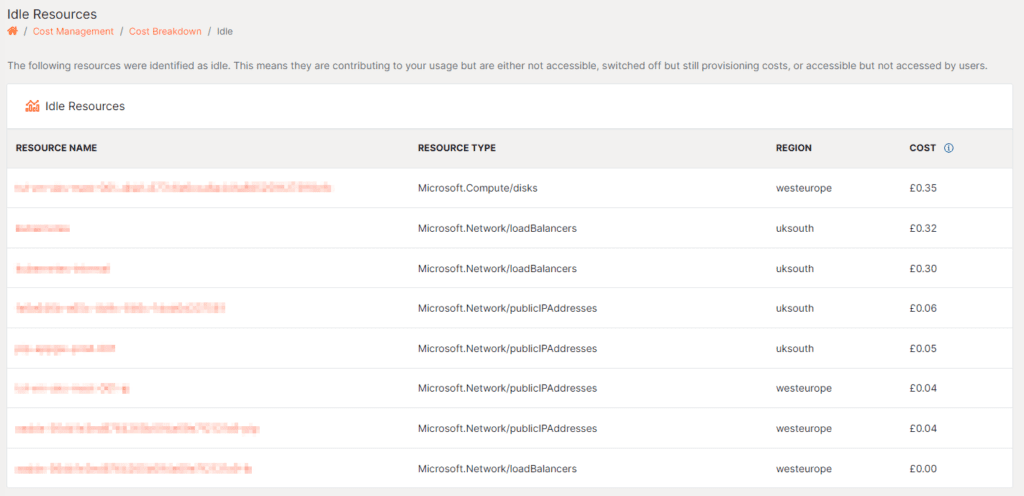Open the Cost Management breadcrumb link
The height and width of the screenshot is (496, 1024).
(x=73, y=32)
